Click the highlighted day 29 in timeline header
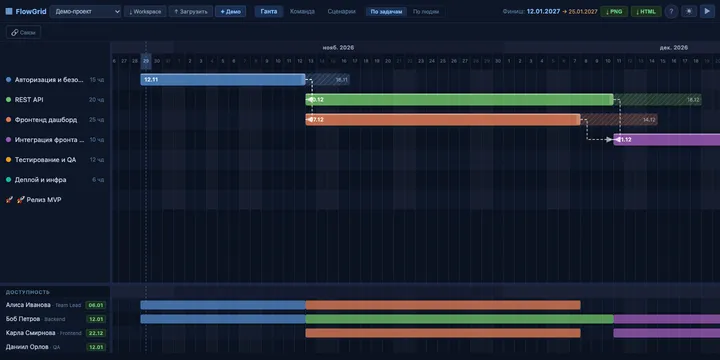 [x=146, y=61]
